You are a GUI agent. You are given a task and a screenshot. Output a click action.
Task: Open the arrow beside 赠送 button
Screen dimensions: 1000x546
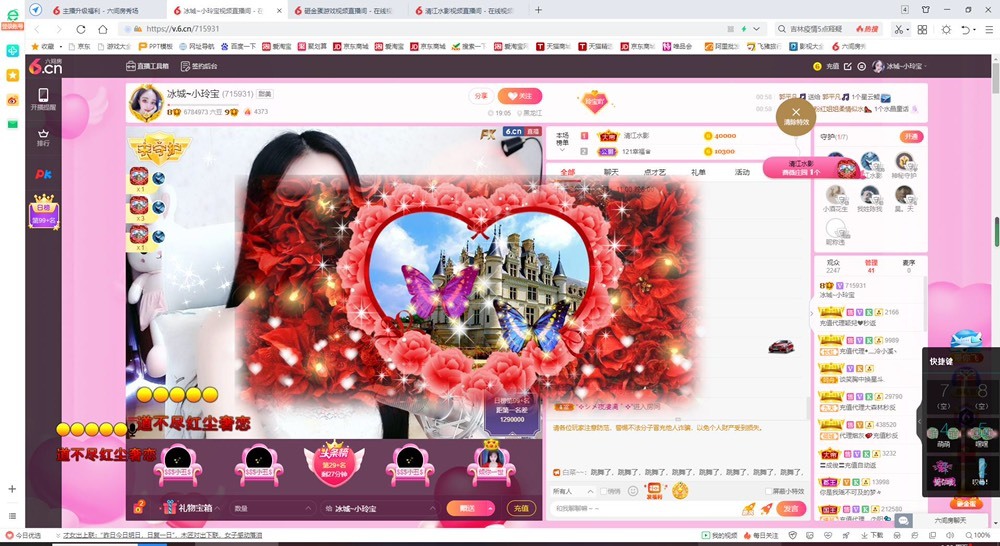click(x=490, y=508)
